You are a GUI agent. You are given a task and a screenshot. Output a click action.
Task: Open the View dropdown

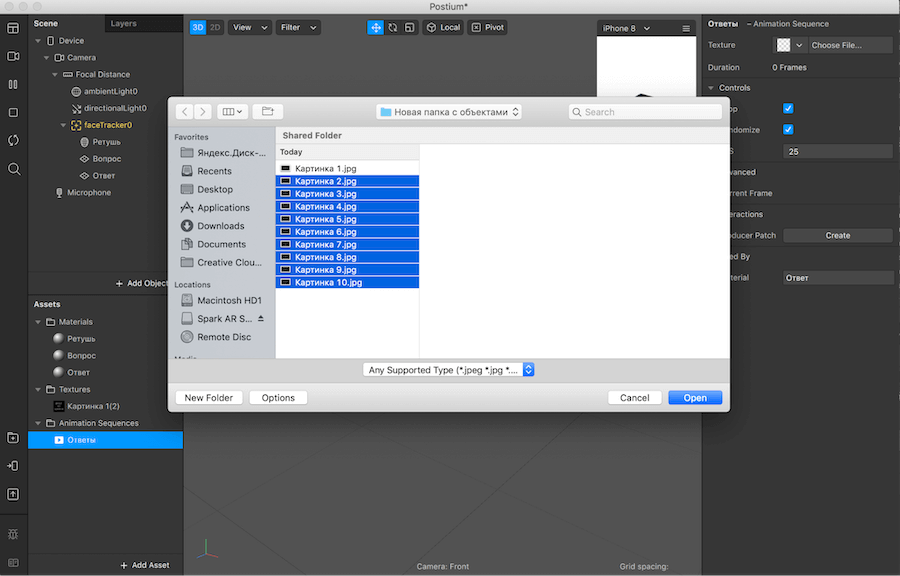click(x=250, y=28)
